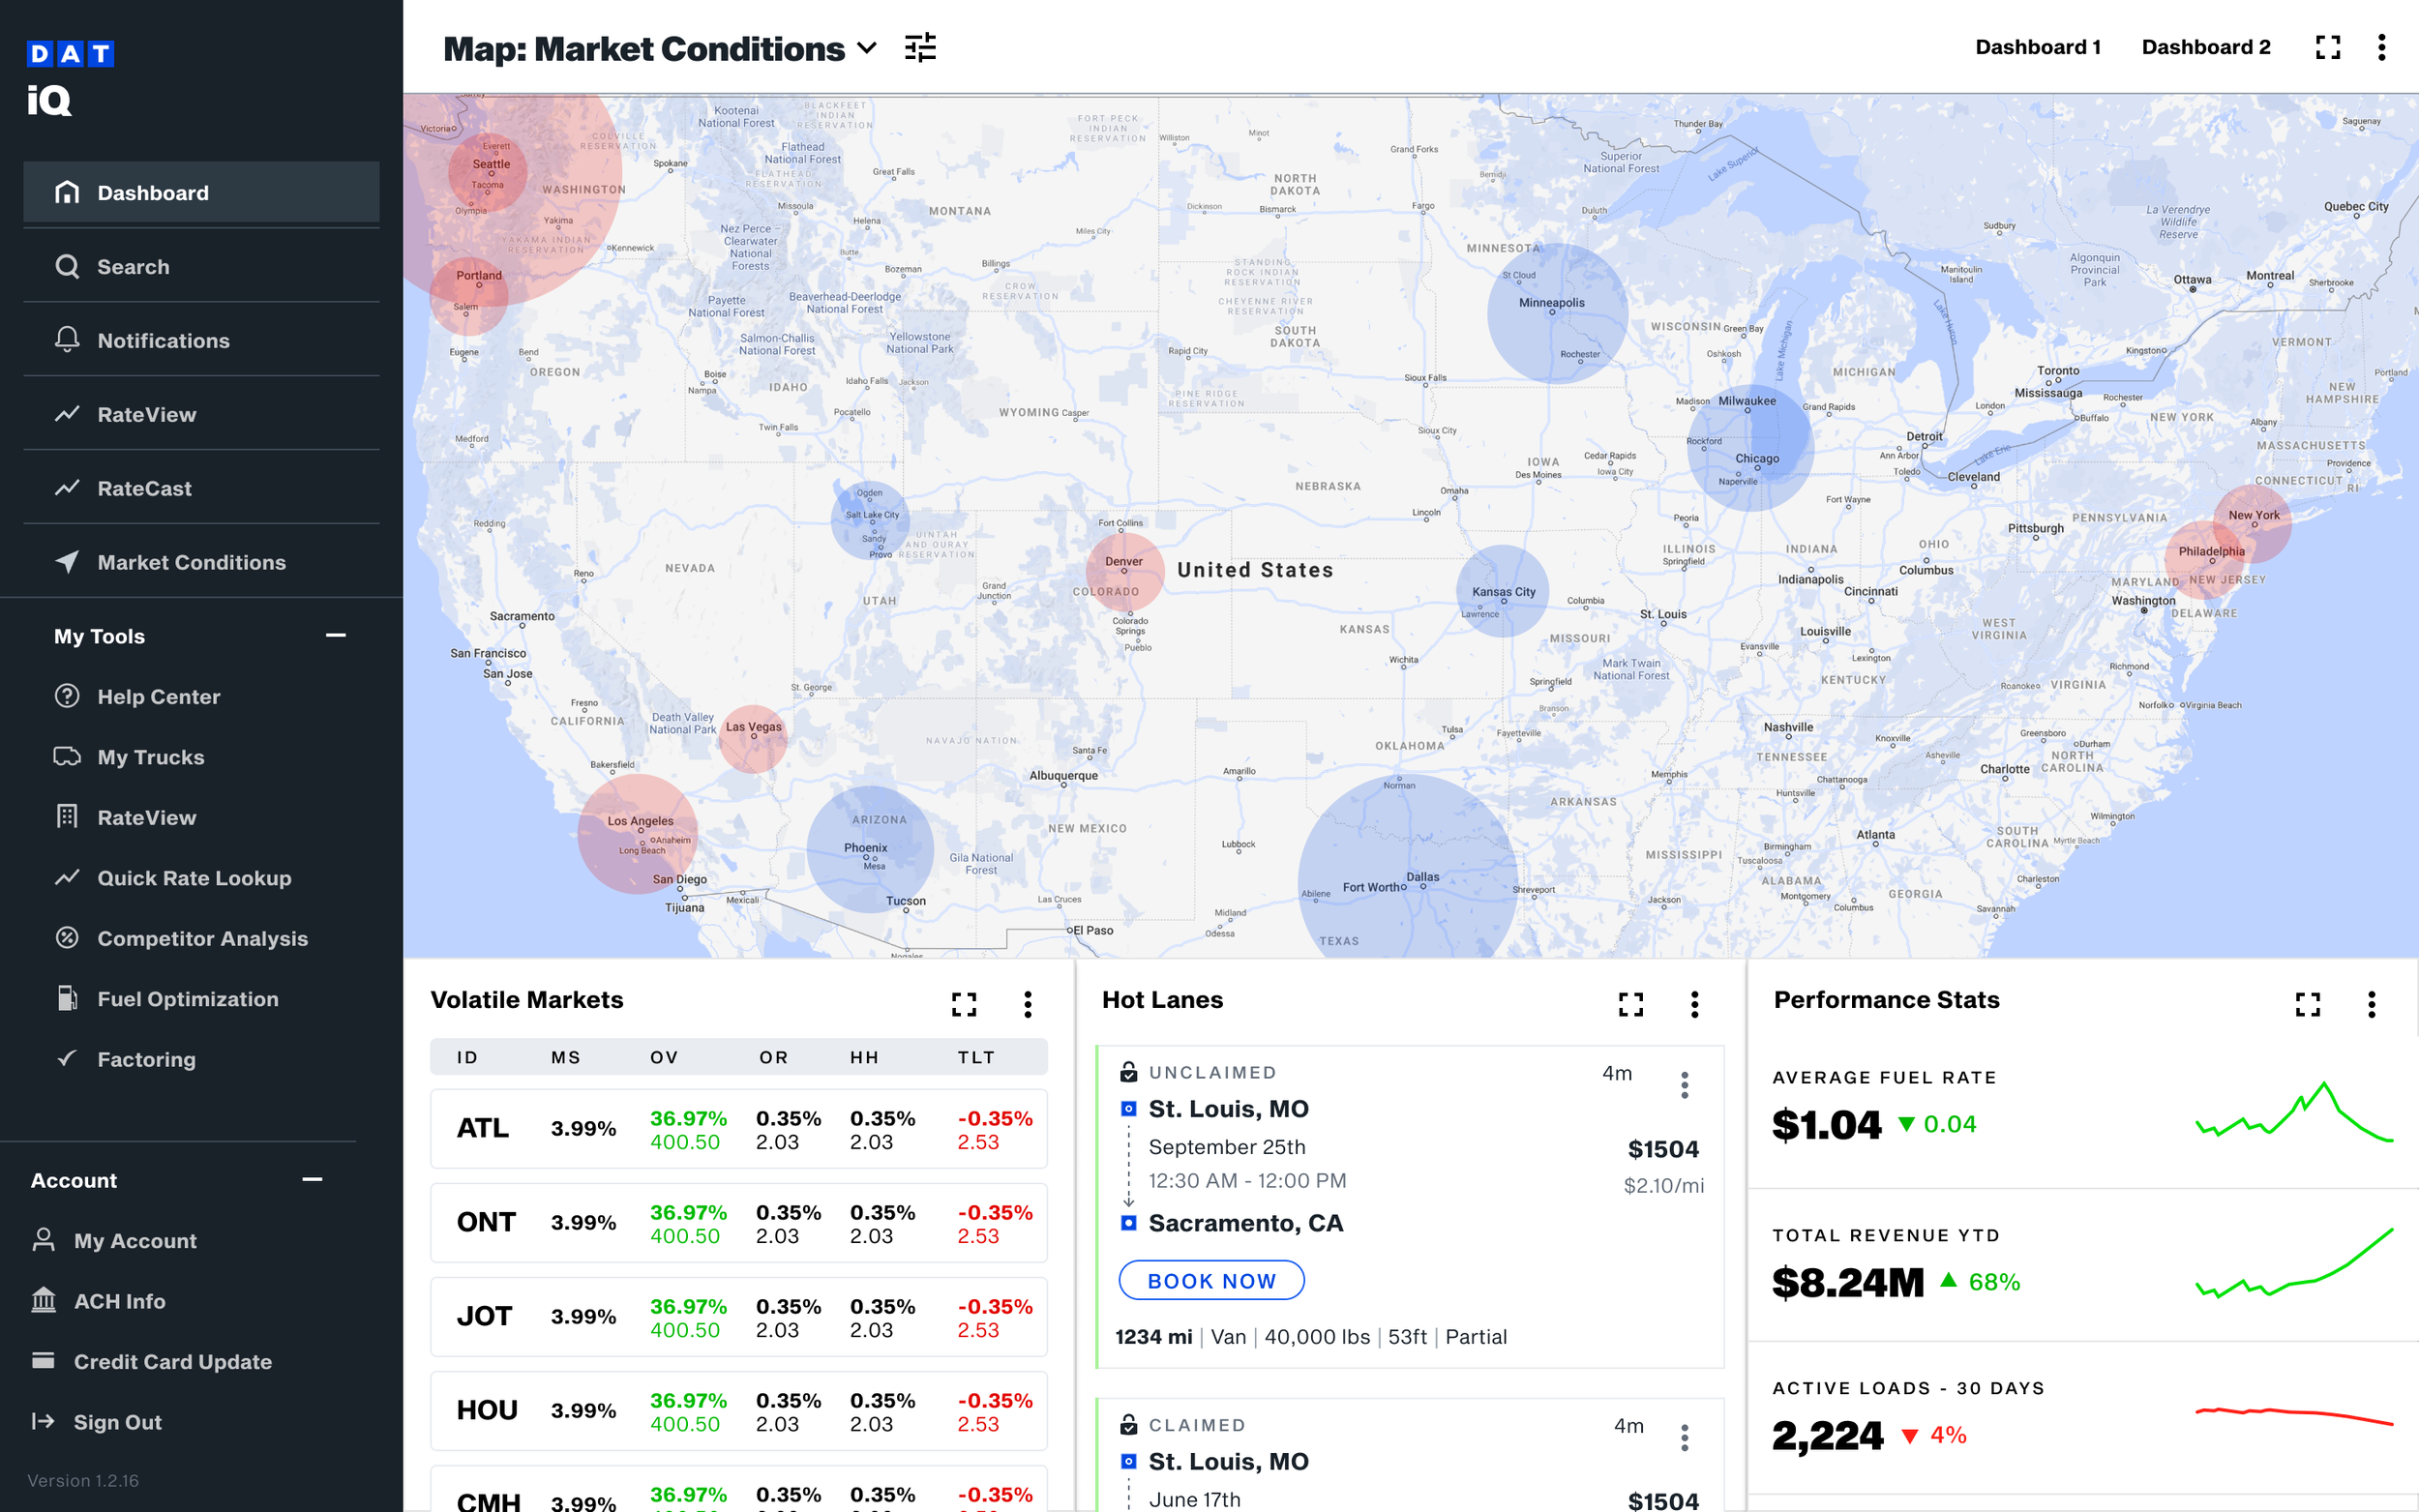This screenshot has width=2419, height=1512.
Task: Switch to Dashboard 2 tab
Action: tap(2205, 48)
